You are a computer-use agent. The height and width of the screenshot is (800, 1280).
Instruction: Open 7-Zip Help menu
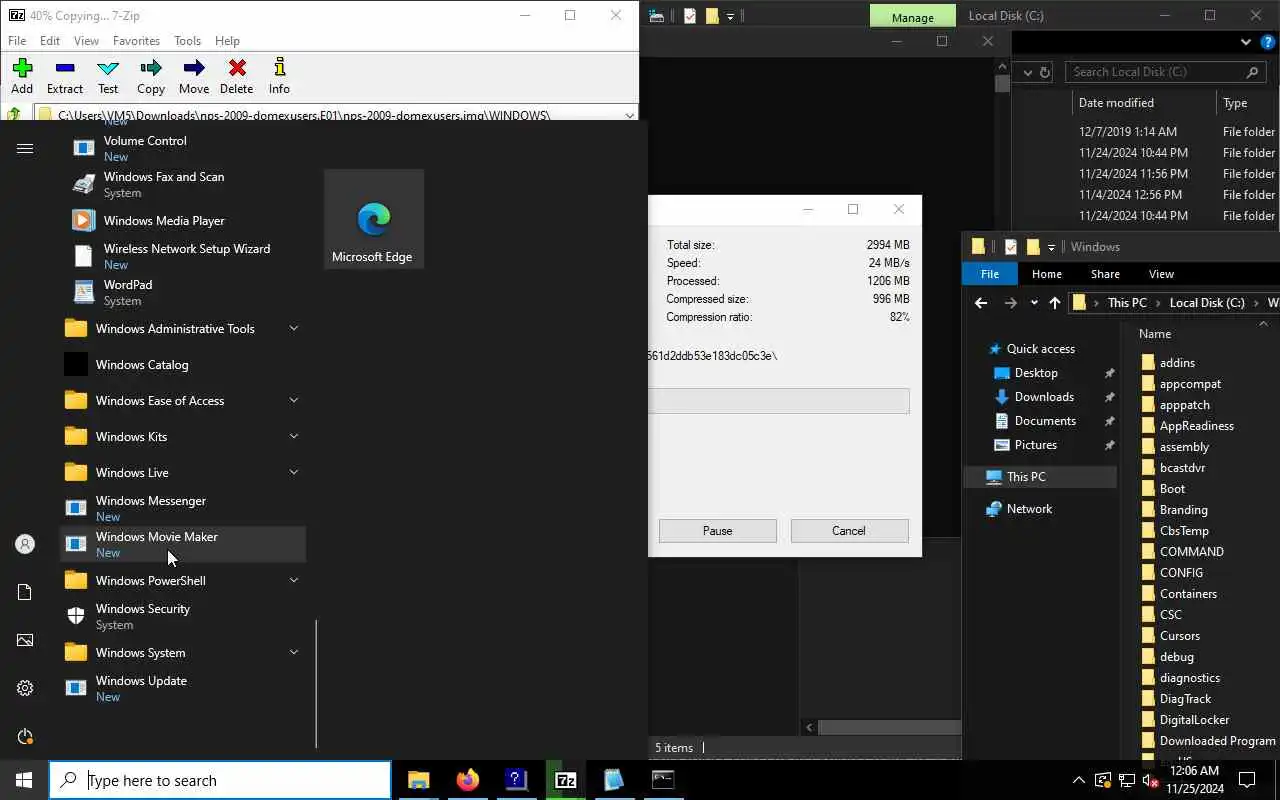point(227,41)
